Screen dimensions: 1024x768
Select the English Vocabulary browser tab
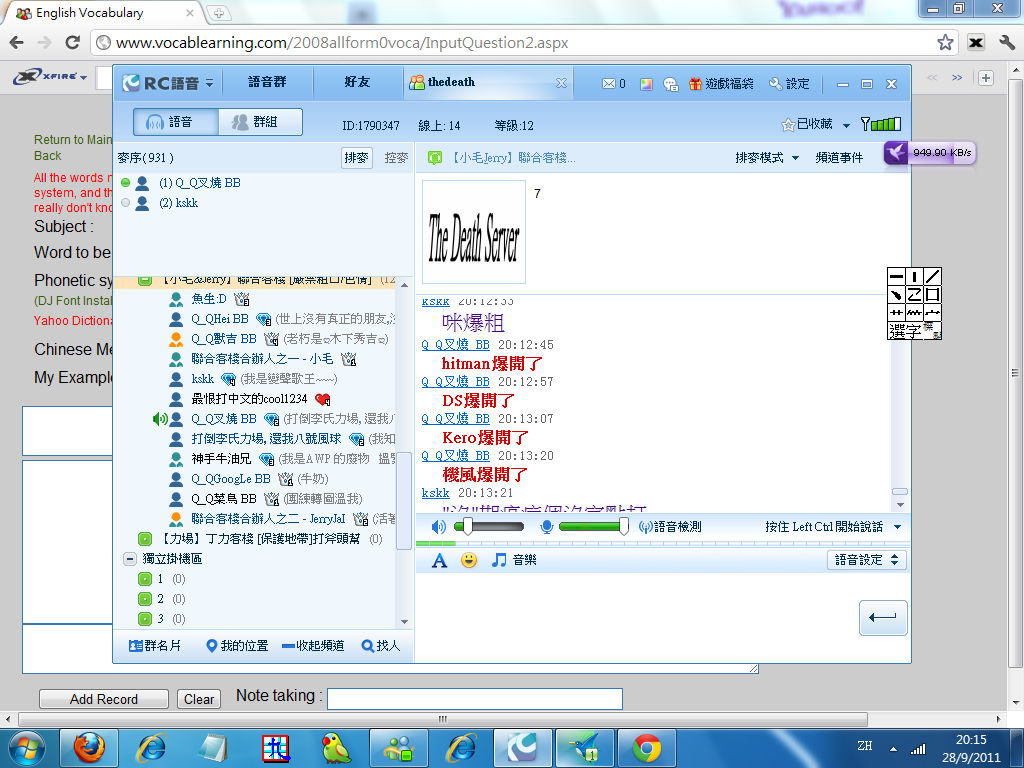(103, 13)
